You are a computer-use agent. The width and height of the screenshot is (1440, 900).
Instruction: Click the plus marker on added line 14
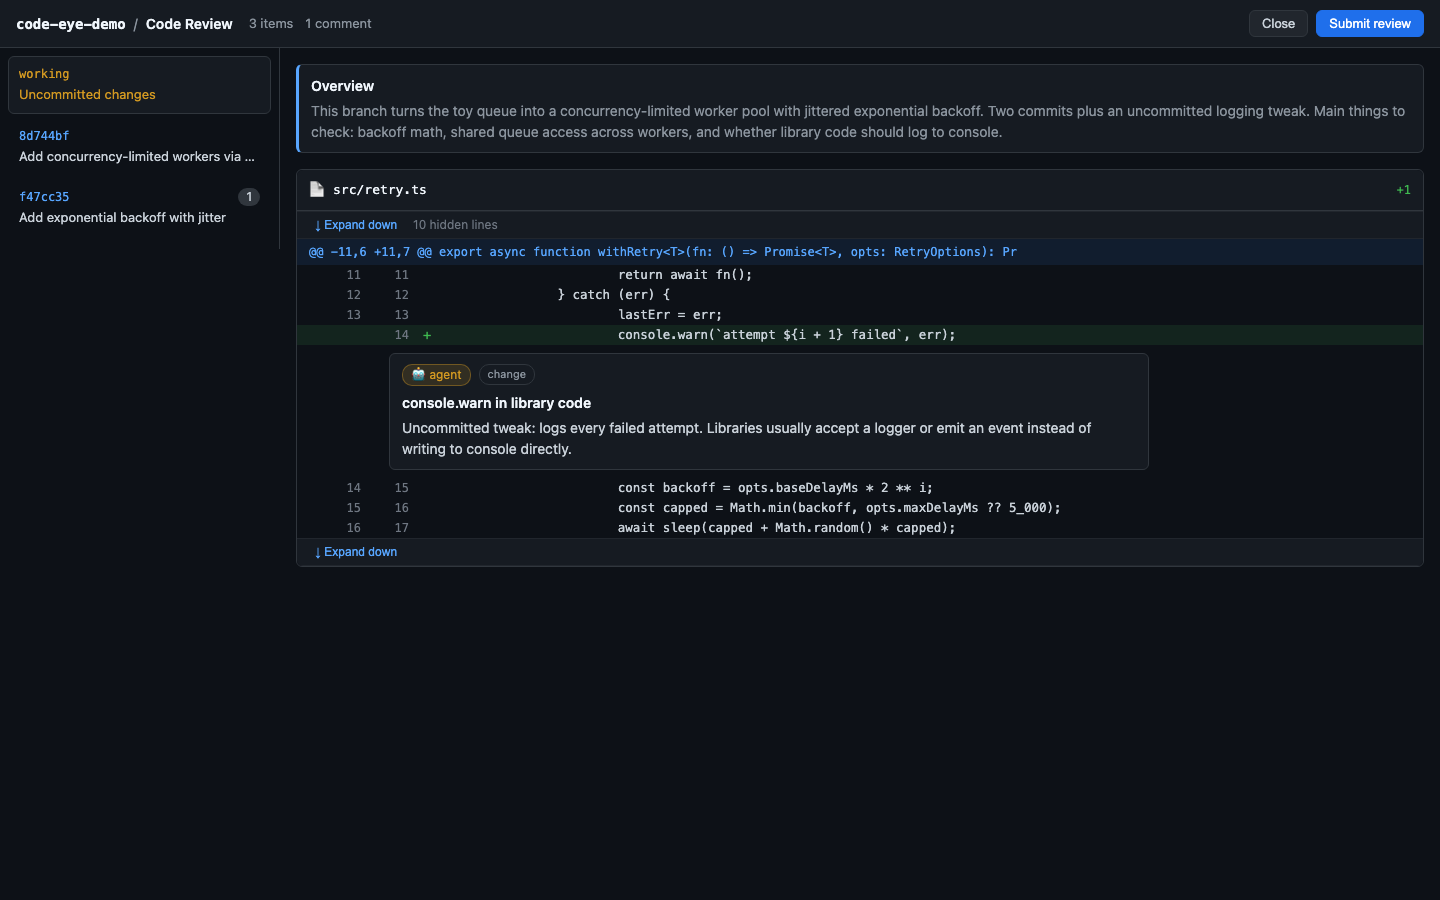click(427, 335)
